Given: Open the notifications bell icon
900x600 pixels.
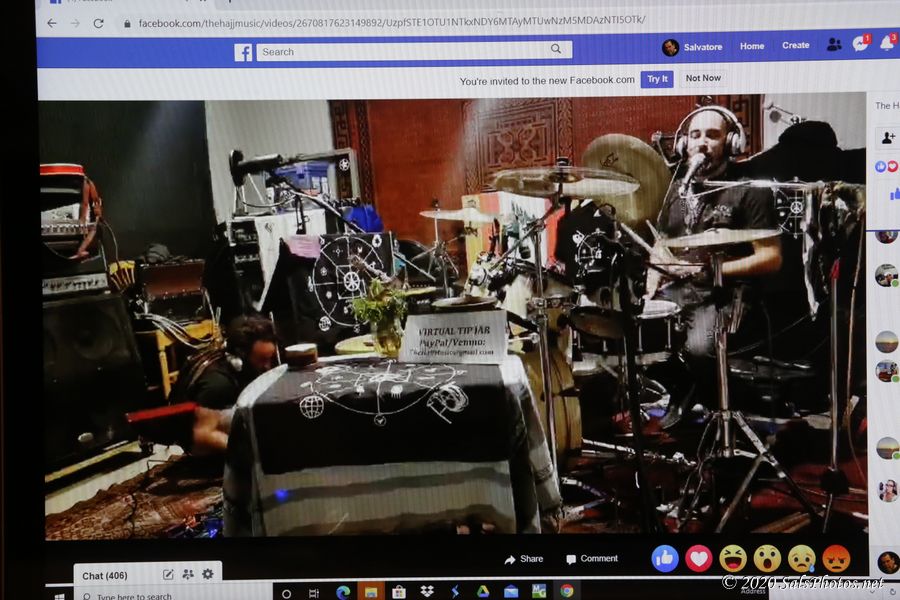Looking at the screenshot, I should [886, 43].
